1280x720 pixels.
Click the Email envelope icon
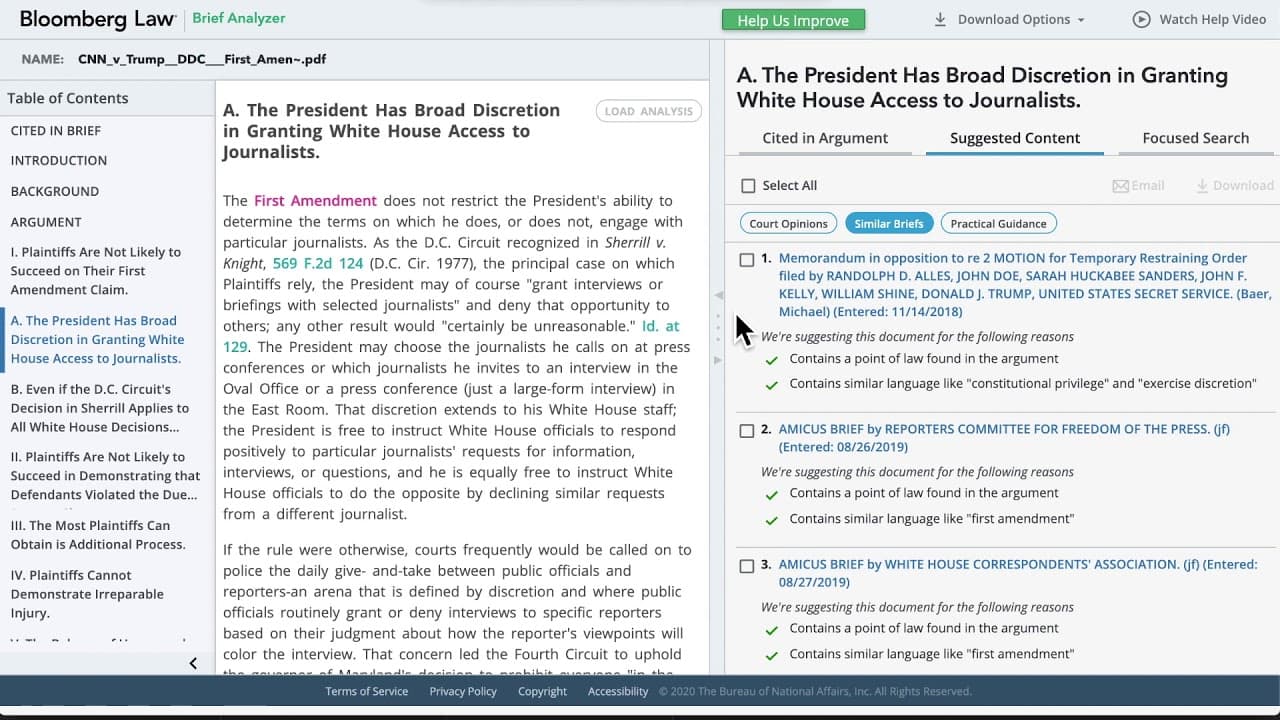(1120, 186)
